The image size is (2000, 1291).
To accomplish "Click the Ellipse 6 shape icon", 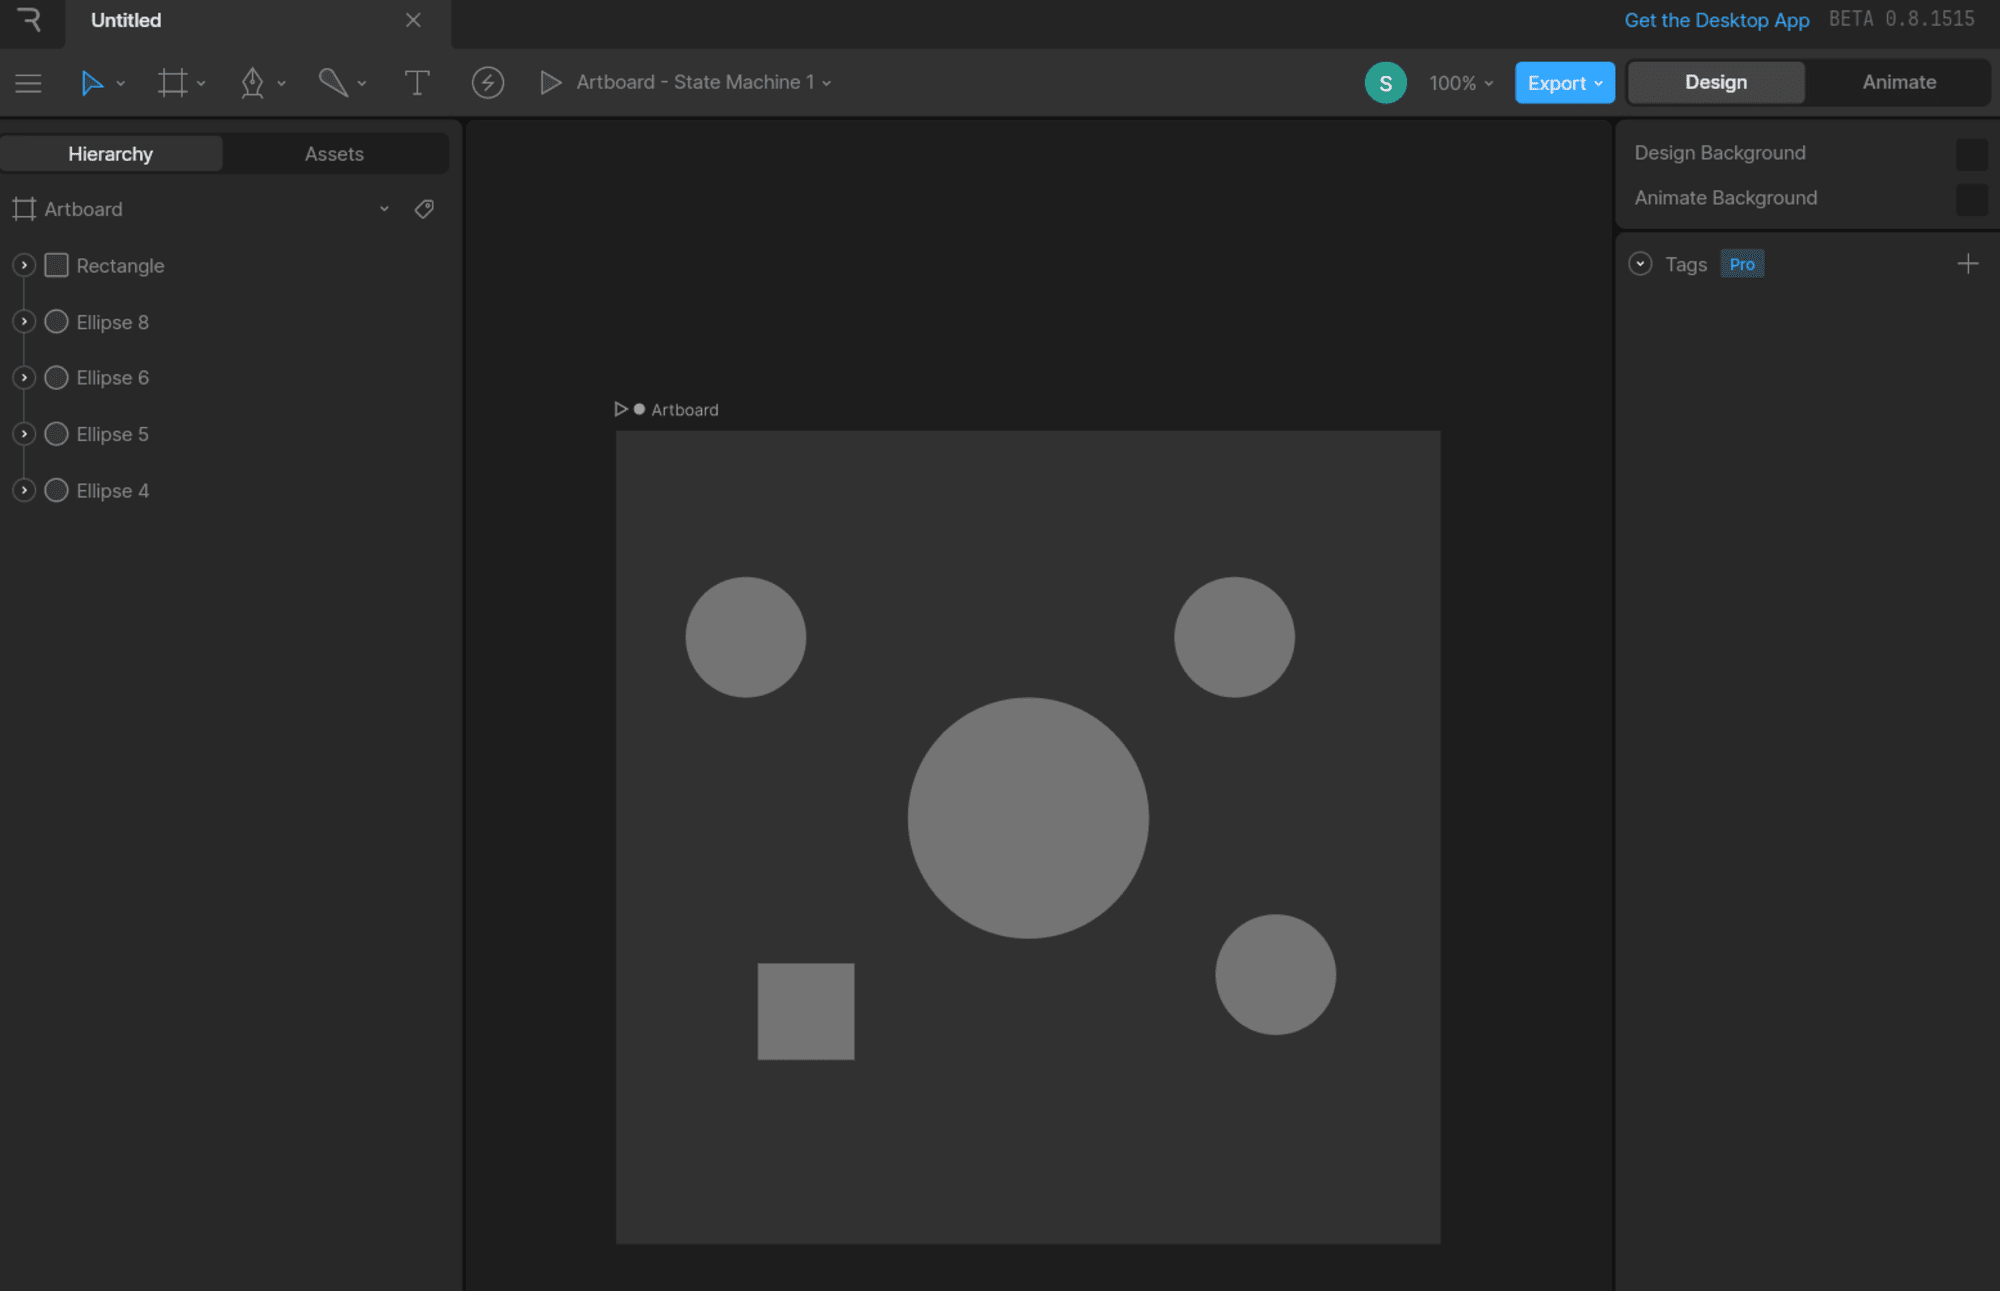I will click(x=57, y=377).
